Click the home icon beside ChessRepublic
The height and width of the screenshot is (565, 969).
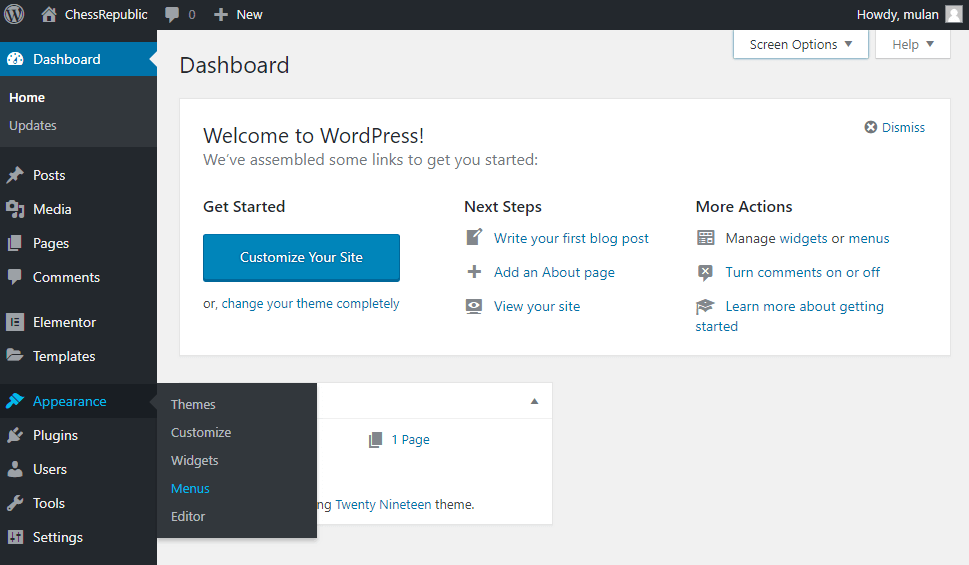click(49, 14)
